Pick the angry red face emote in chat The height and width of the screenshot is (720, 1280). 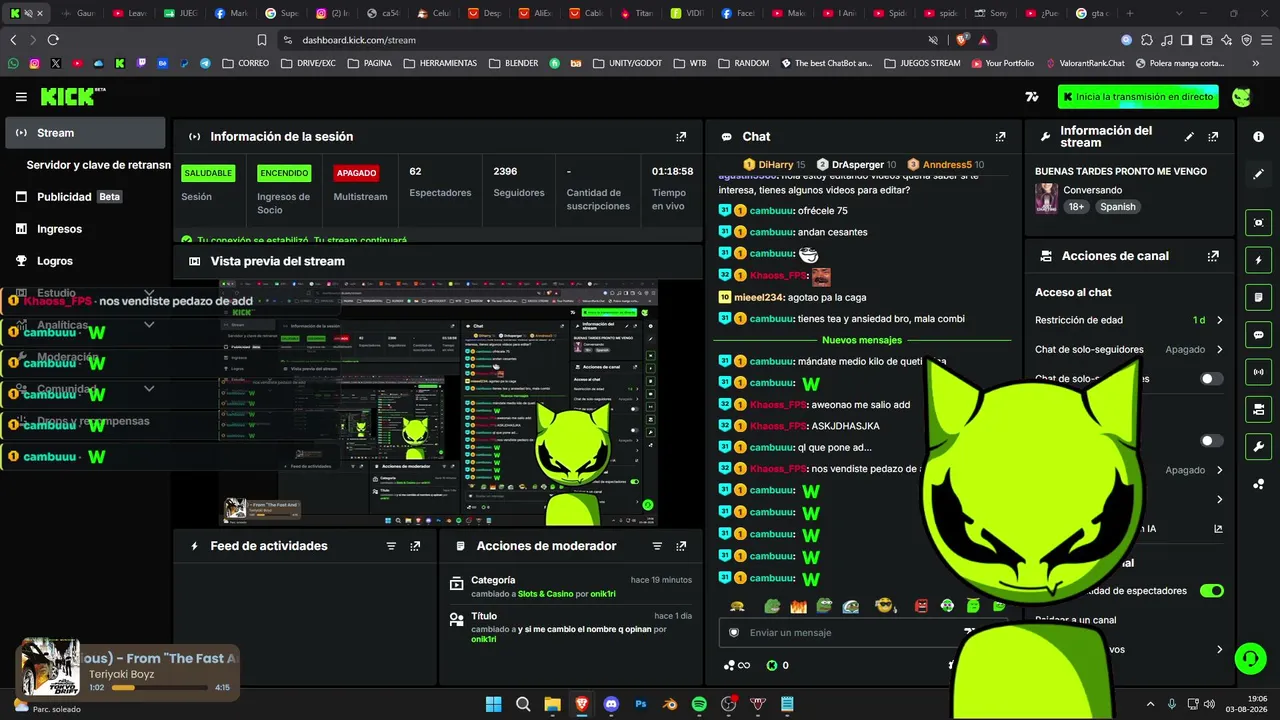coord(921,606)
